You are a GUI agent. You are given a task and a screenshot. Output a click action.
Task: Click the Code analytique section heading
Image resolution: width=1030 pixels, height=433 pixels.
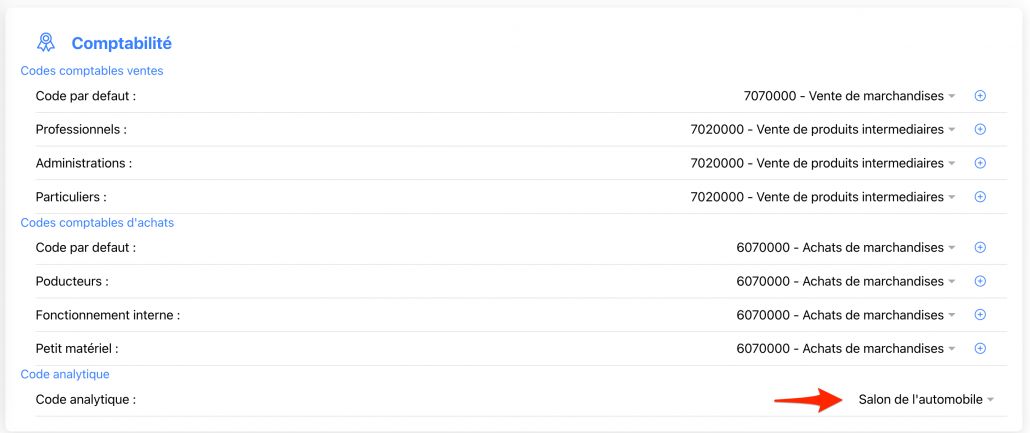tap(65, 374)
